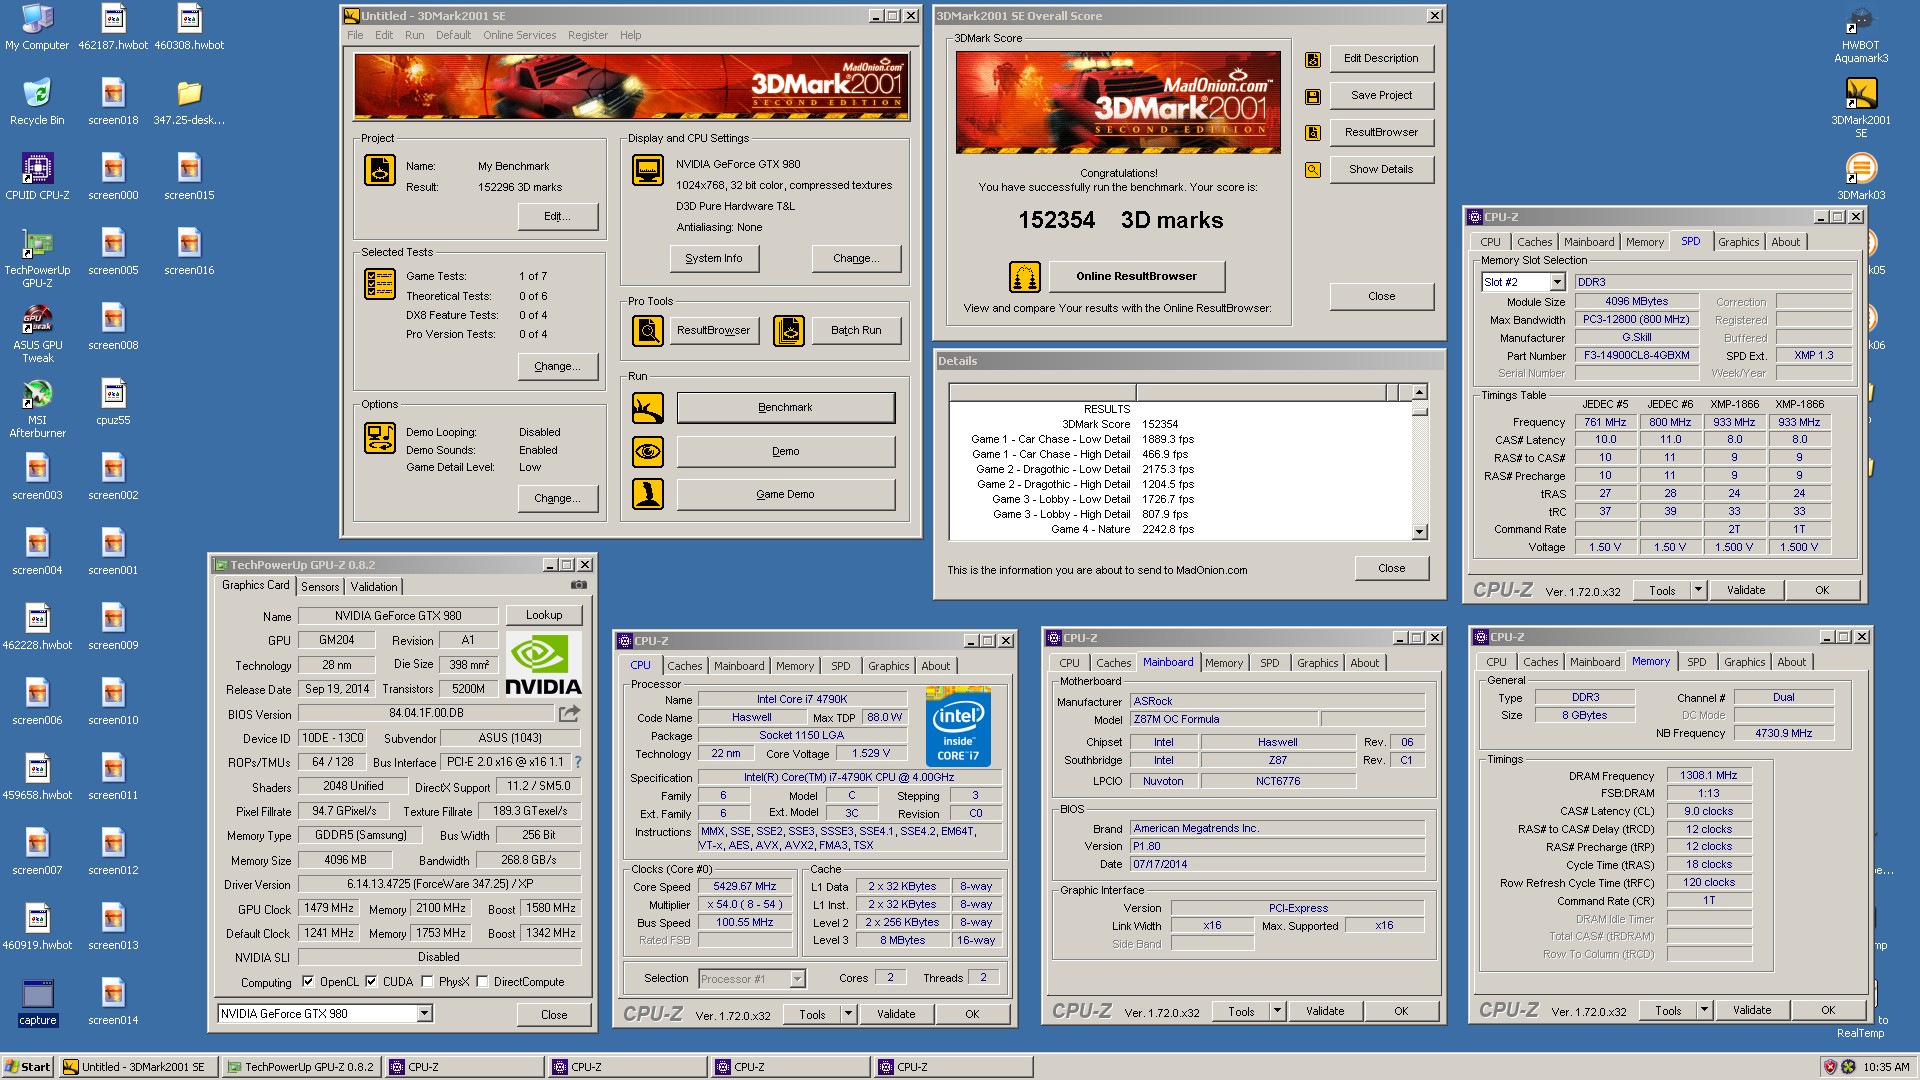
Task: Switch to the Validation tab in GPU-Z
Action: [374, 587]
